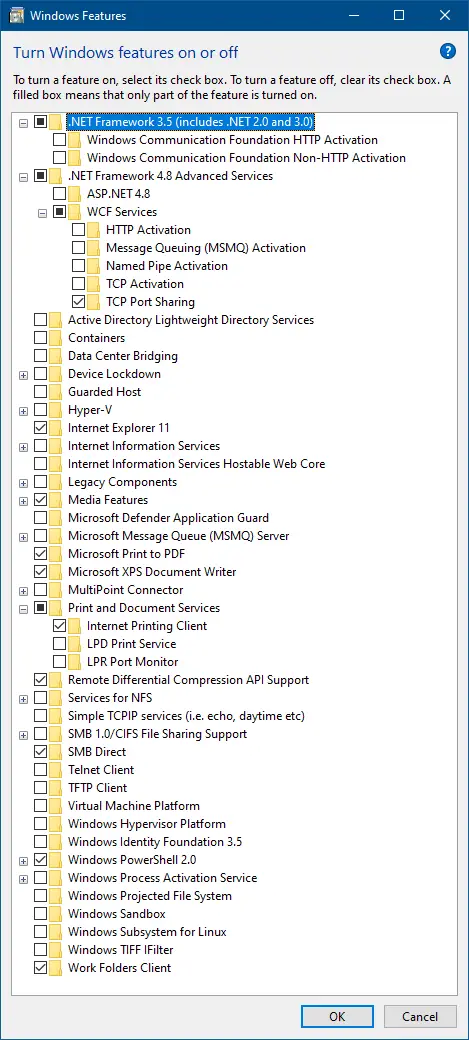Enable the Windows Sandbox checkbox
469x1040 pixels.
pos(40,914)
